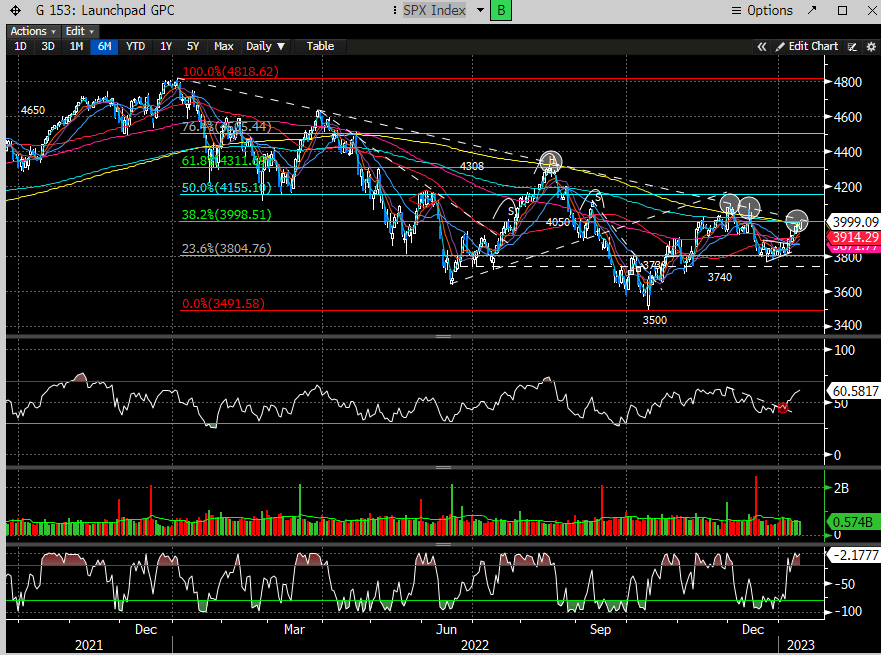Click the 23.6%(3804.76) Fibonacci label
The width and height of the screenshot is (881, 655).
(226, 248)
